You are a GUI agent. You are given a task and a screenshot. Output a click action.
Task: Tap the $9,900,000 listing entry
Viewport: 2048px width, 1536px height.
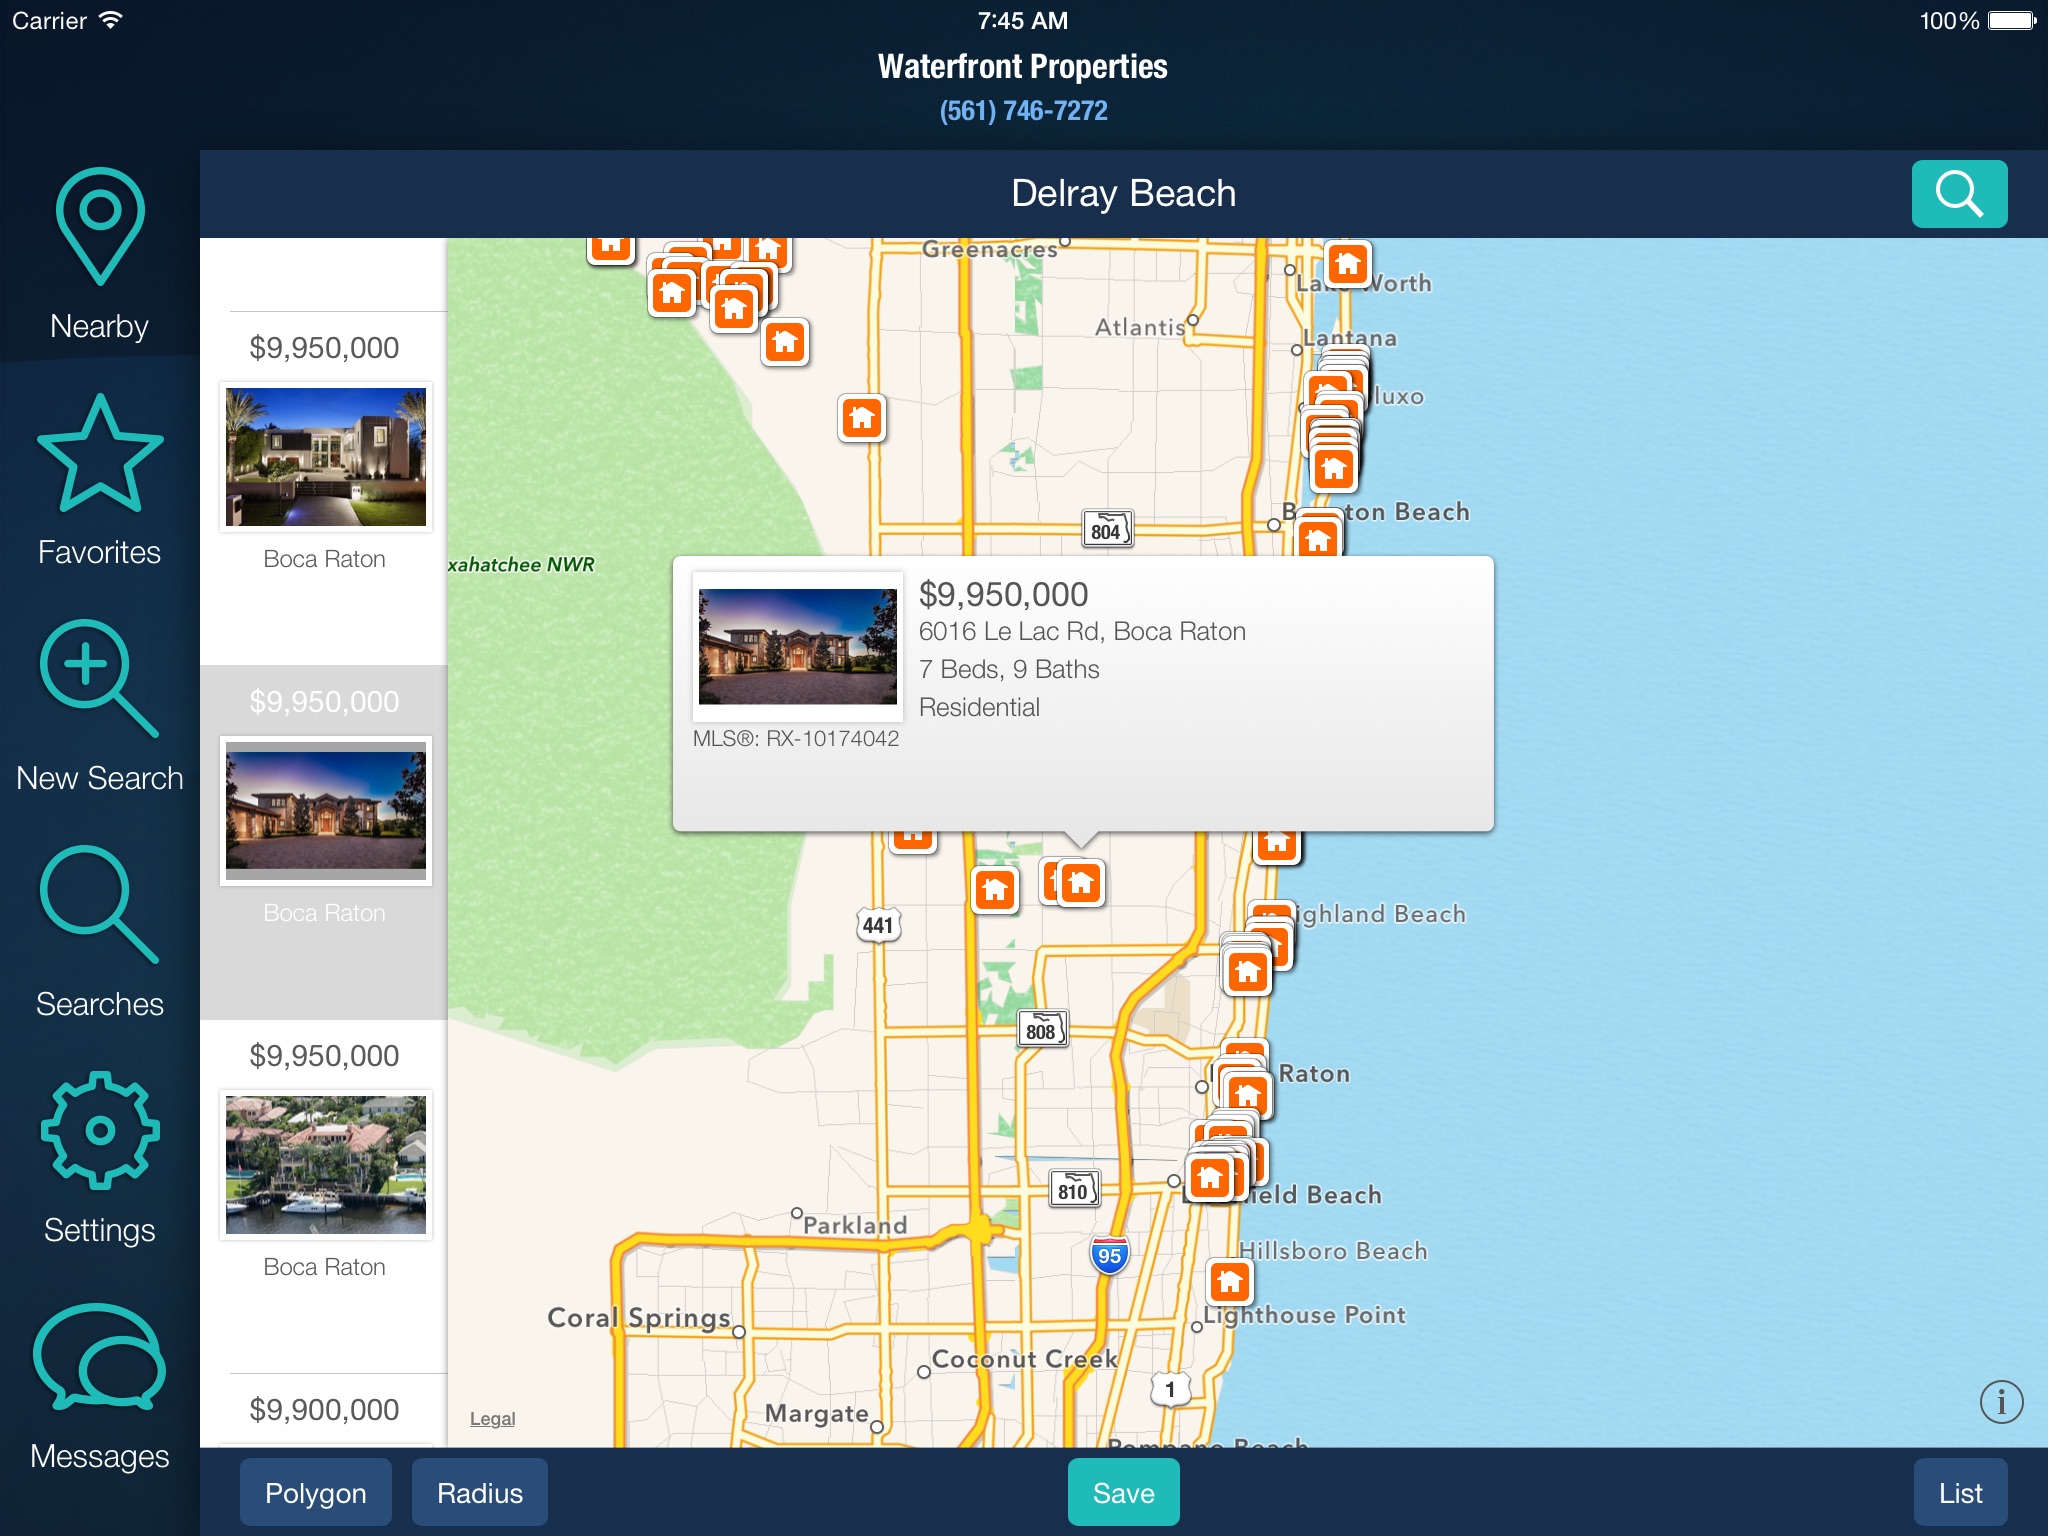[x=324, y=1410]
